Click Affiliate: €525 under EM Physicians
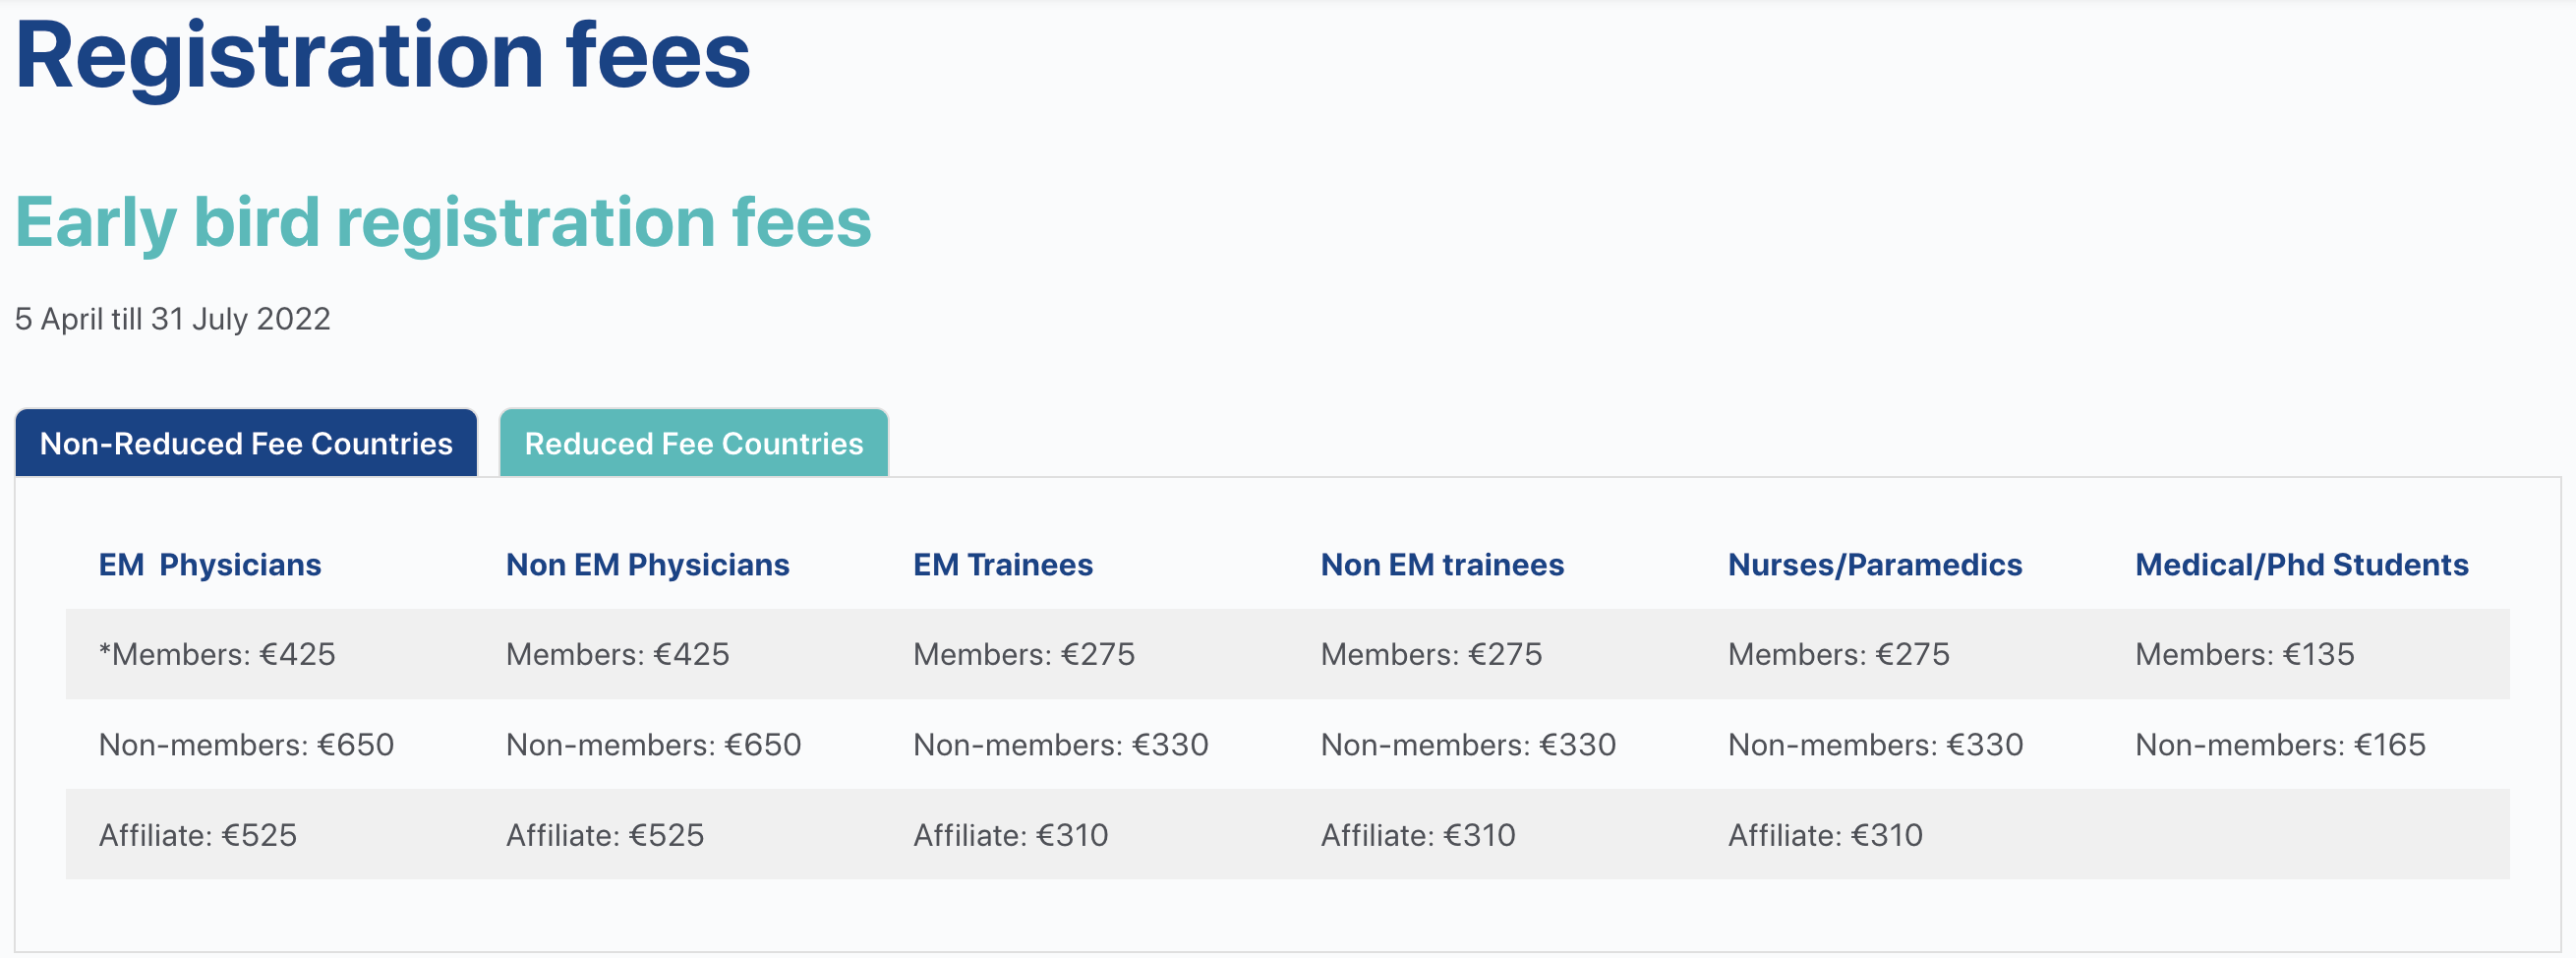 pos(198,835)
